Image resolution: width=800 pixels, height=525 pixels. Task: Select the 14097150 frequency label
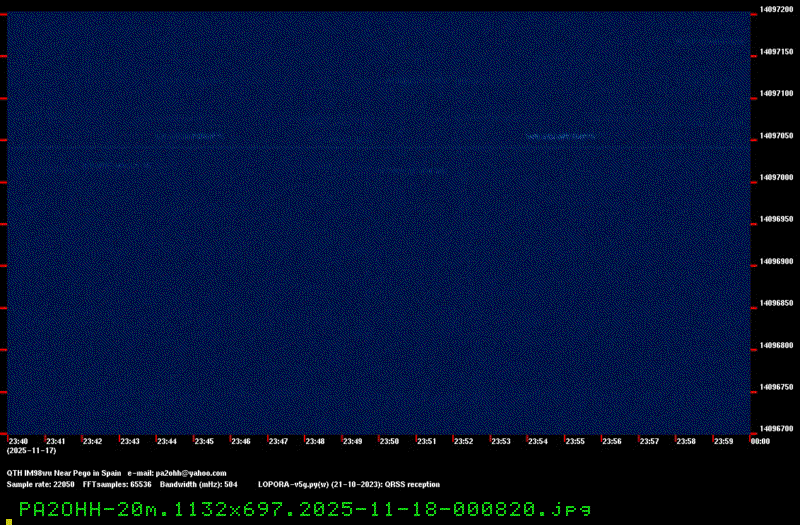point(777,52)
